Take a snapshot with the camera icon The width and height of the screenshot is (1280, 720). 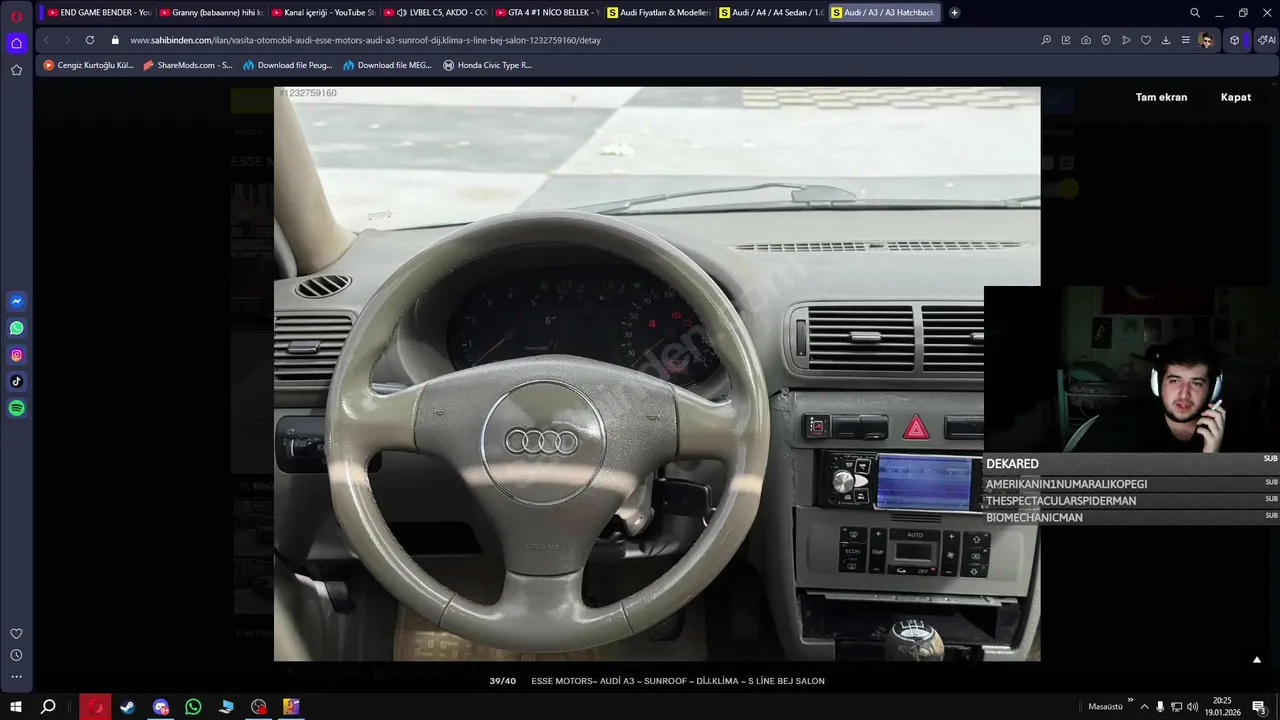click(1086, 40)
